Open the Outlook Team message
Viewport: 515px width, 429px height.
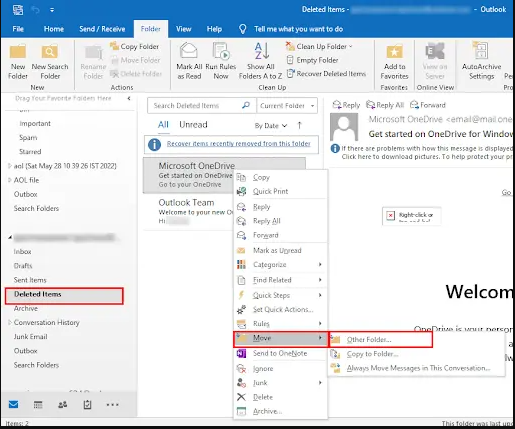coord(189,211)
